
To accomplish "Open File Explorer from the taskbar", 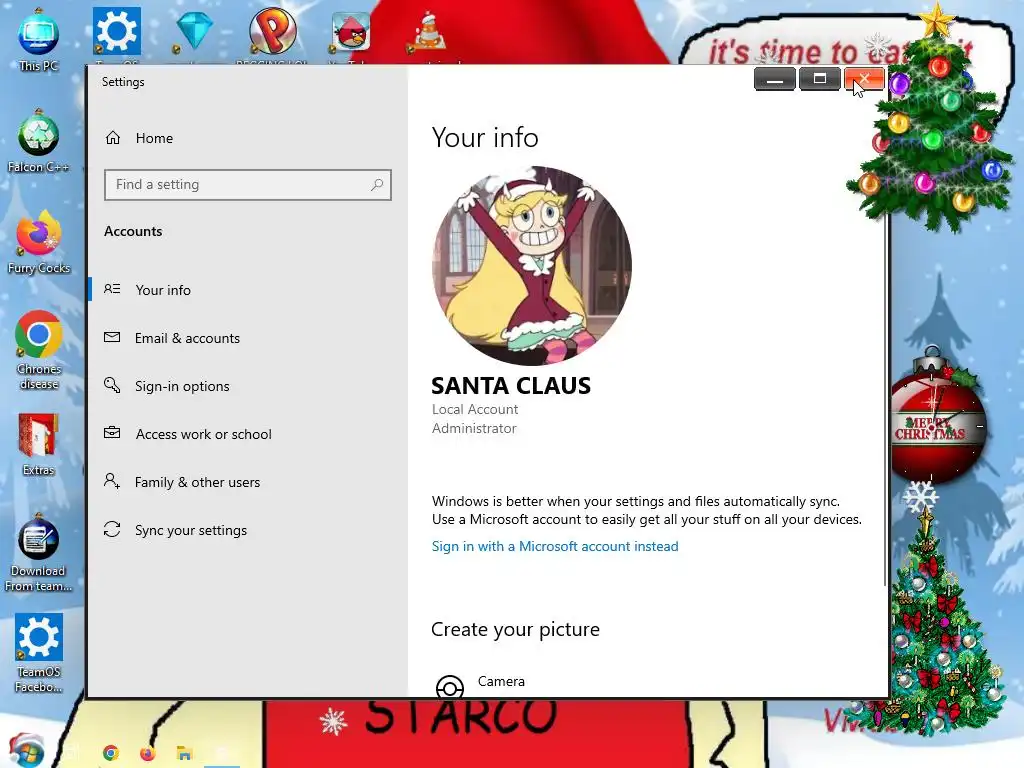I will click(184, 753).
